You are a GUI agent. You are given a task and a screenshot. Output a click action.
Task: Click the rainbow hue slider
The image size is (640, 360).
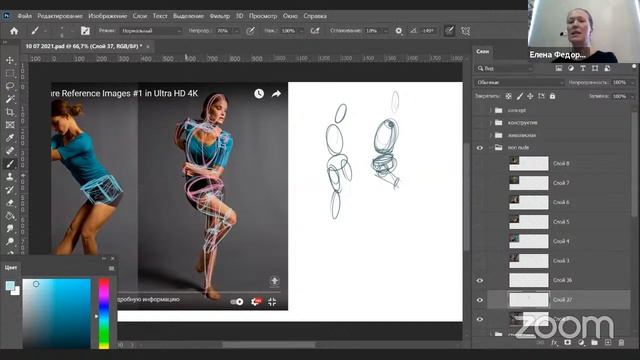pyautogui.click(x=104, y=313)
